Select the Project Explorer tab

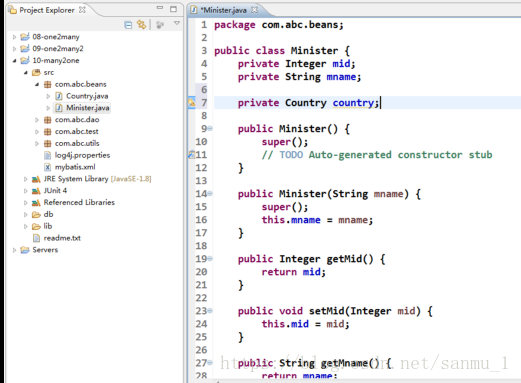pos(47,10)
